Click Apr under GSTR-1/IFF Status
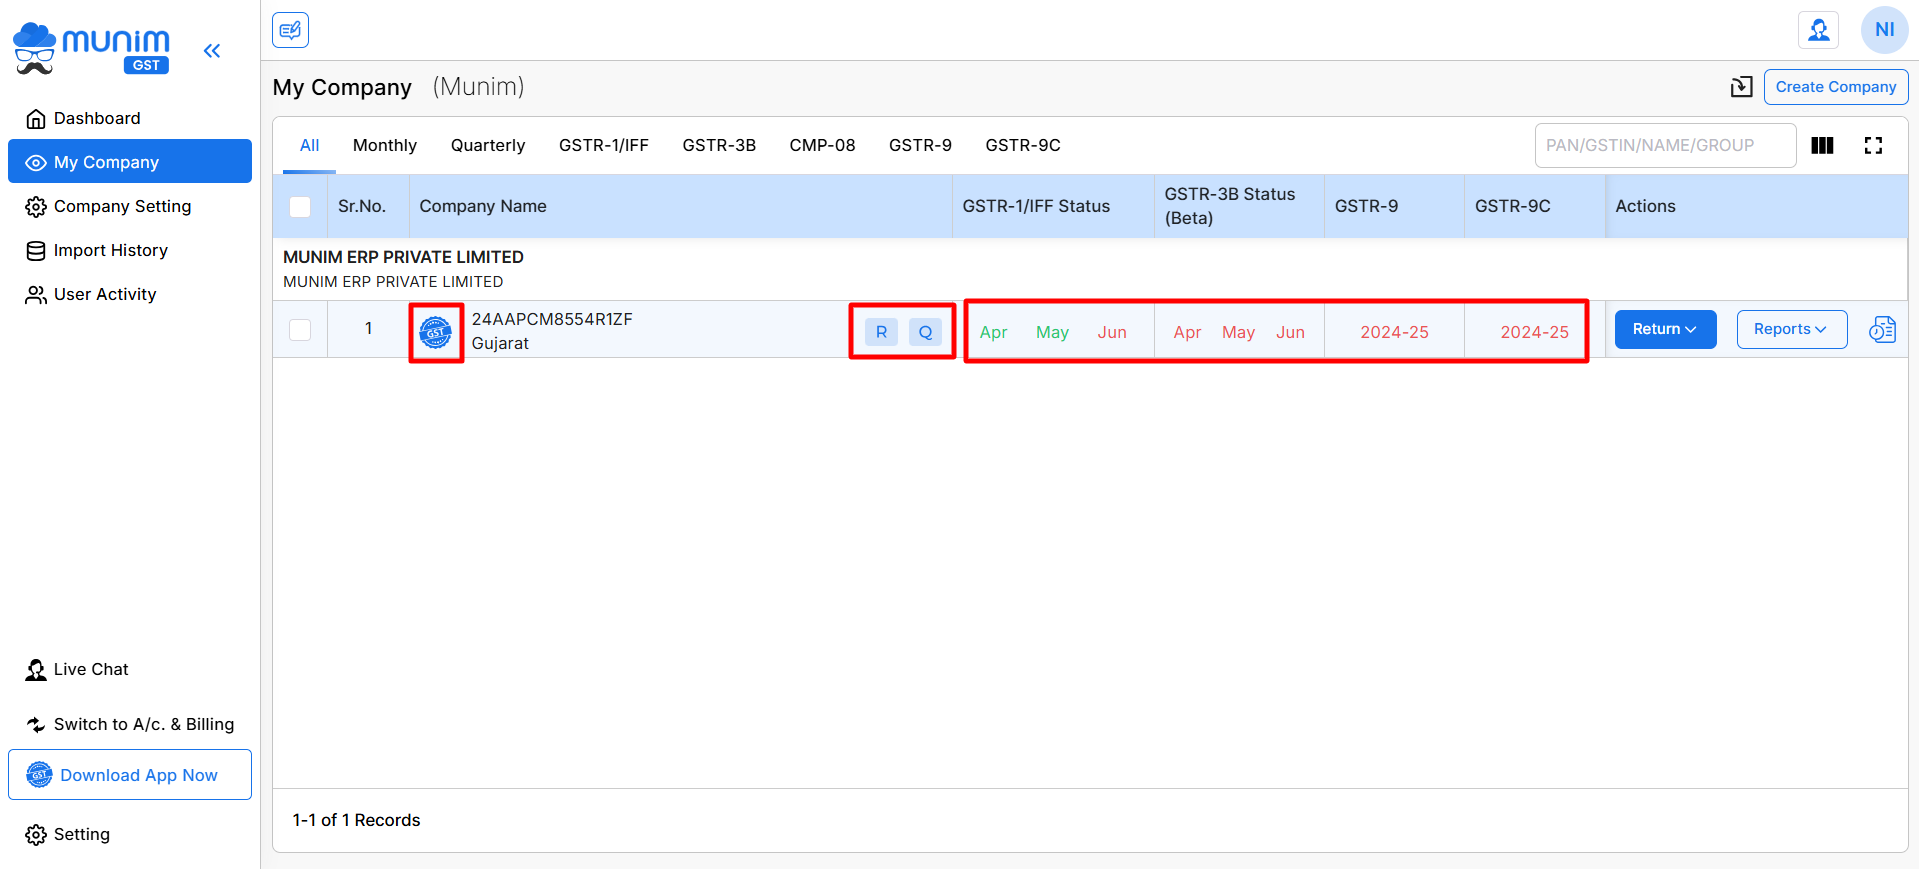Screen dimensions: 1919x869 point(993,333)
